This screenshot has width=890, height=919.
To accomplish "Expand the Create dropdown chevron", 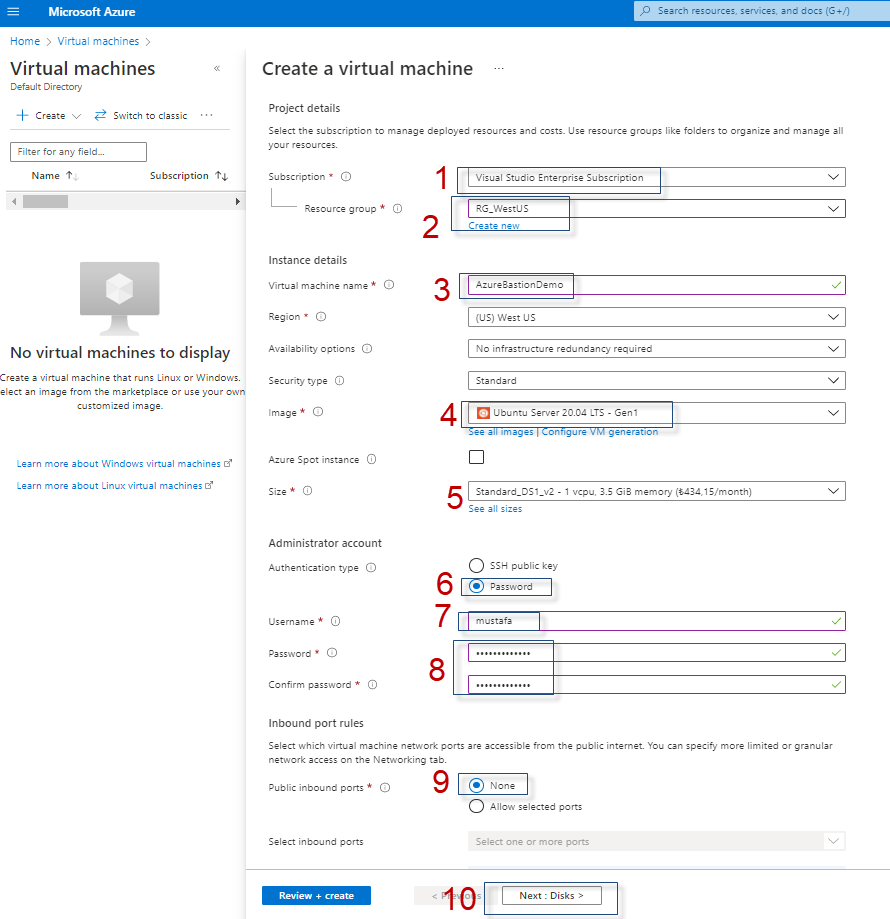I will click(76, 116).
